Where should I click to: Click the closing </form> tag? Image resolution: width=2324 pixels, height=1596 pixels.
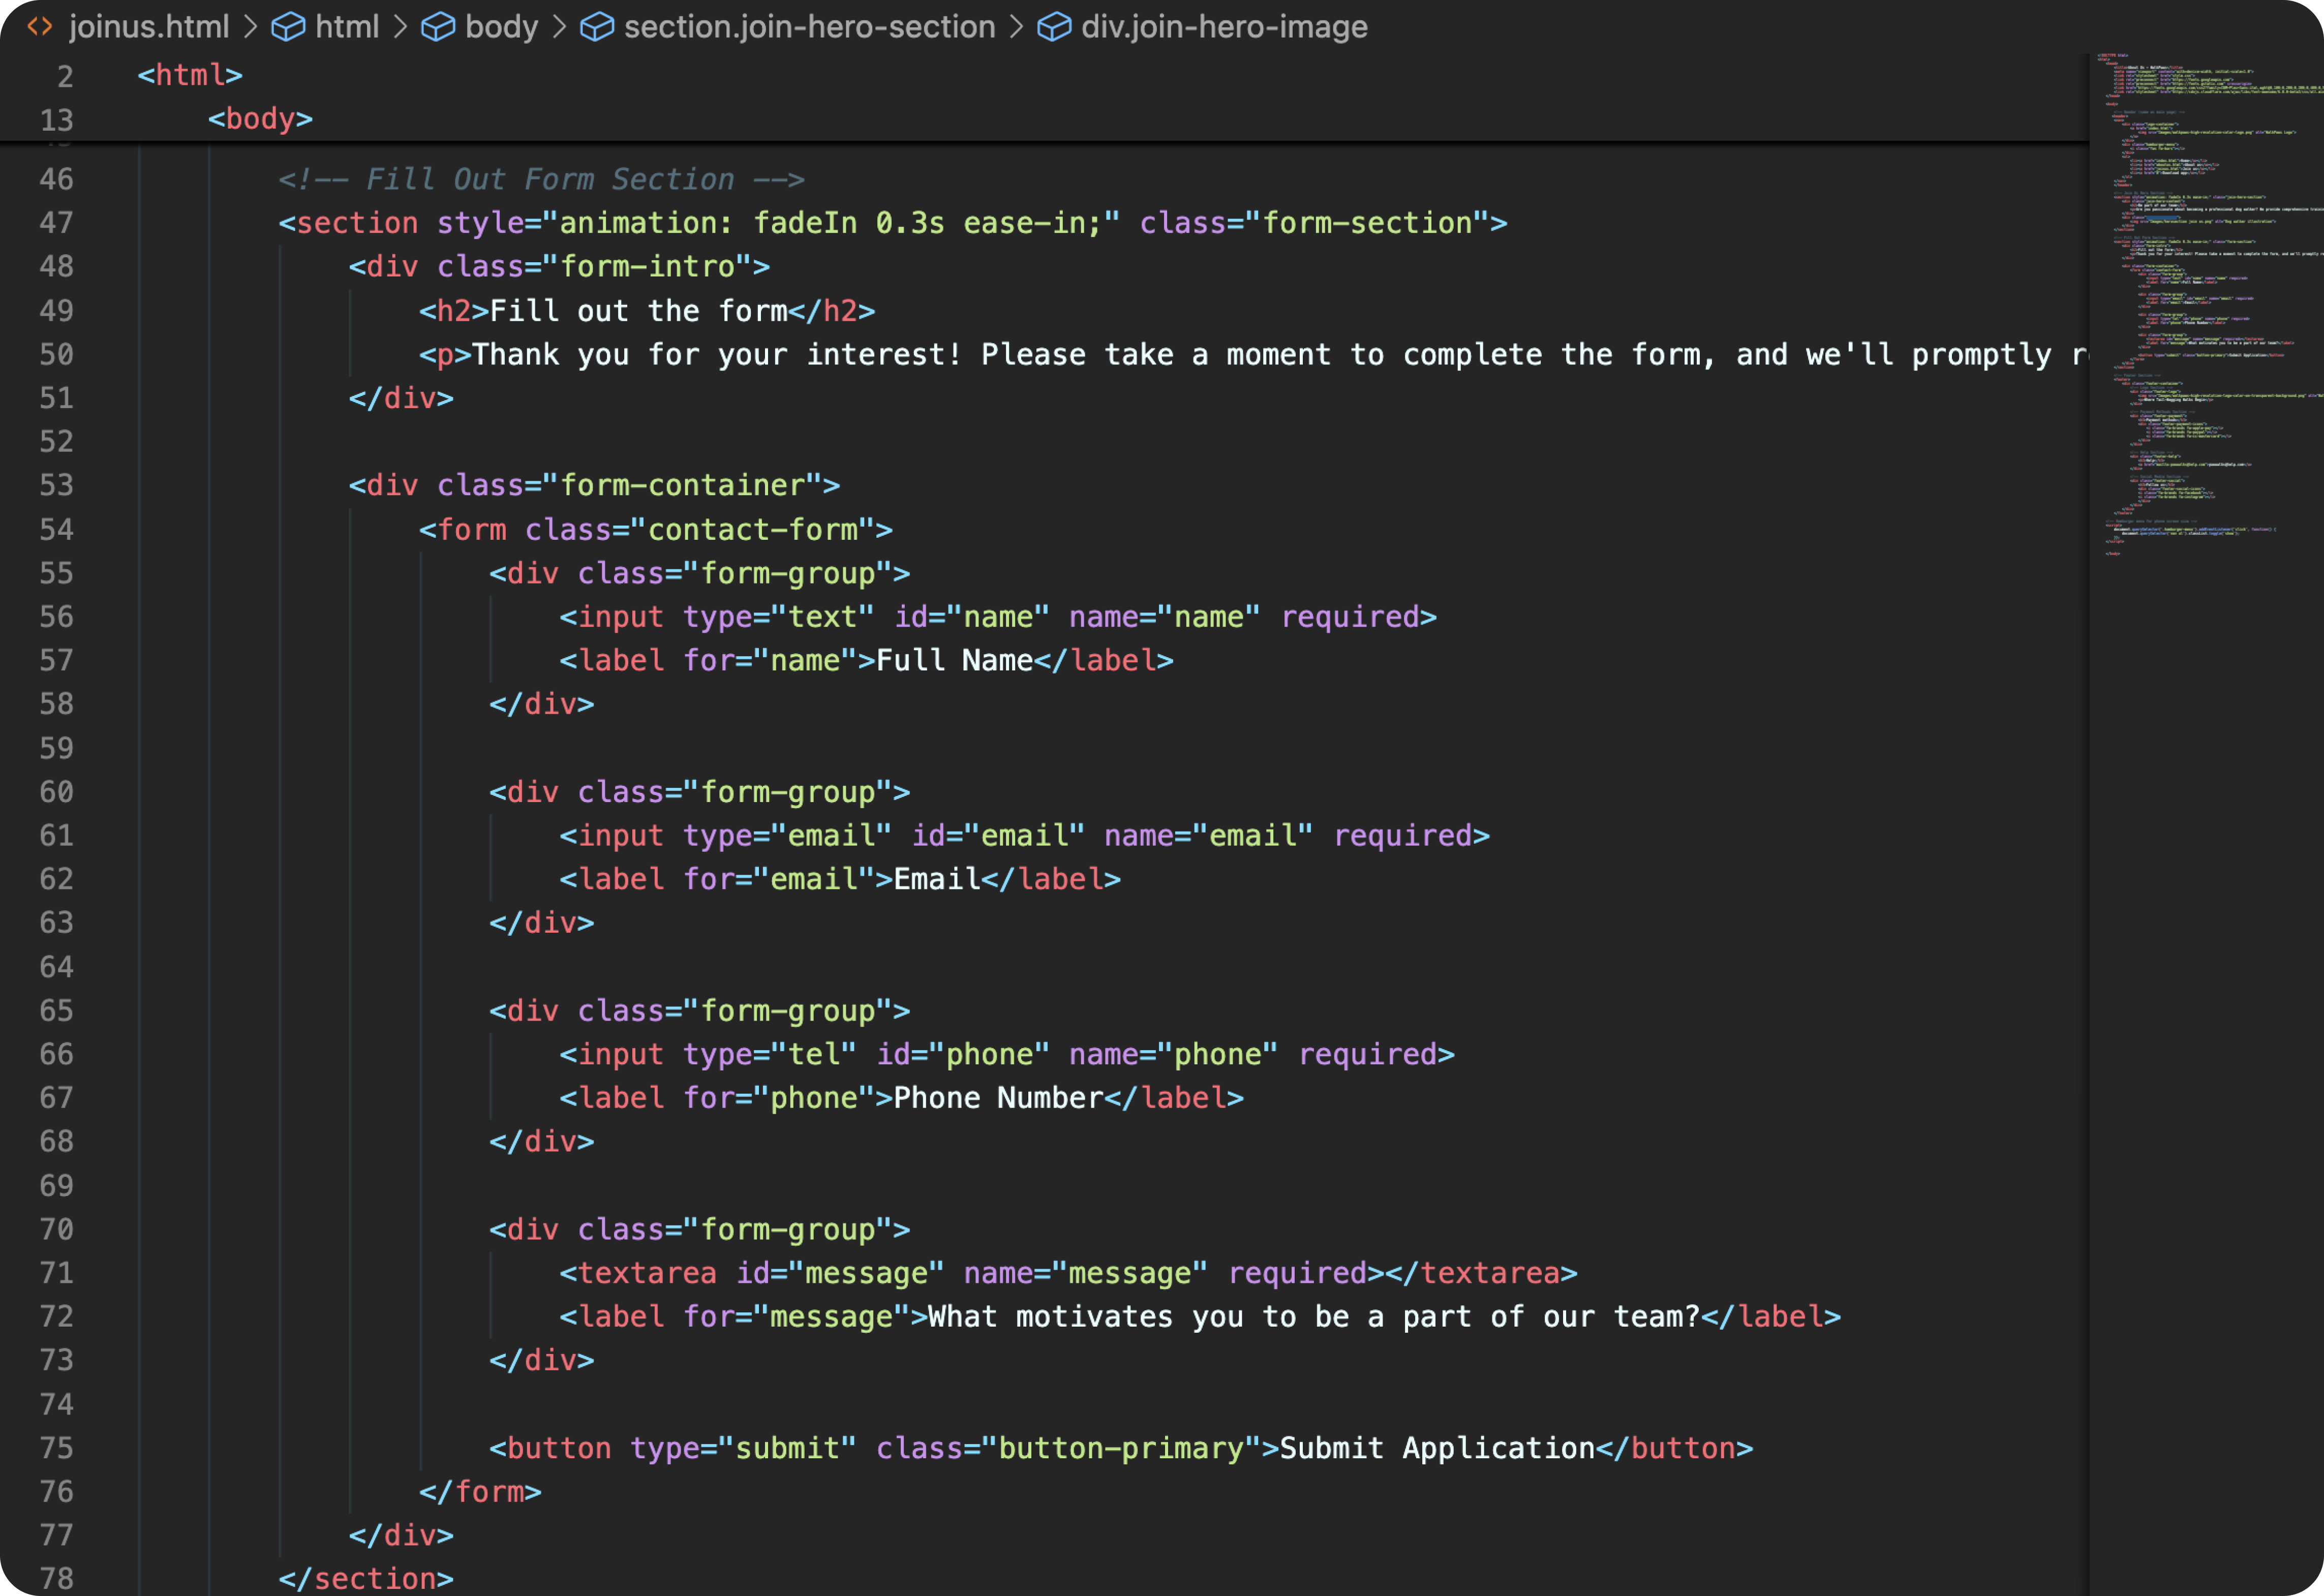[480, 1492]
